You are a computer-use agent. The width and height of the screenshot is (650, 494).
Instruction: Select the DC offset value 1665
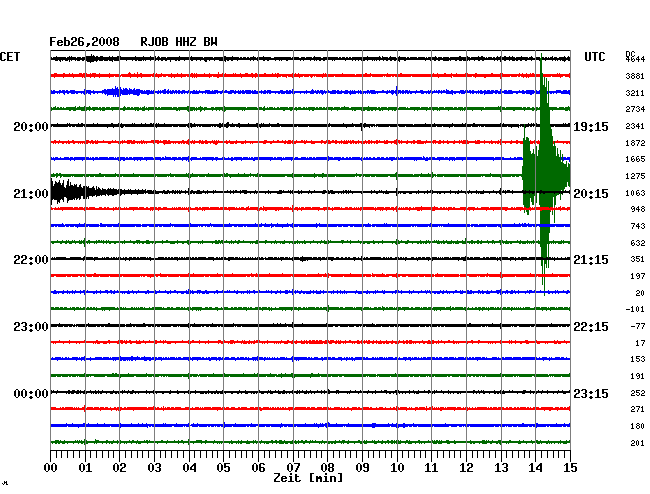[635, 159]
